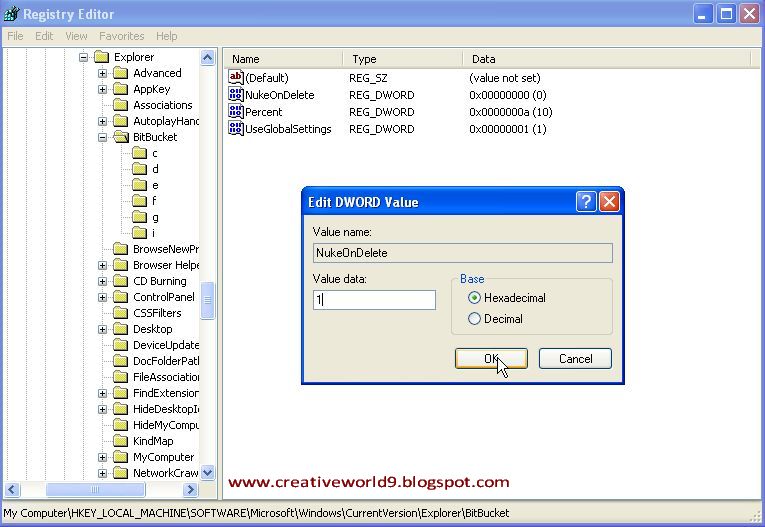765x527 pixels.
Task: Click the UseGlobalSettings data 0x00000001 (1)
Action: click(x=508, y=129)
